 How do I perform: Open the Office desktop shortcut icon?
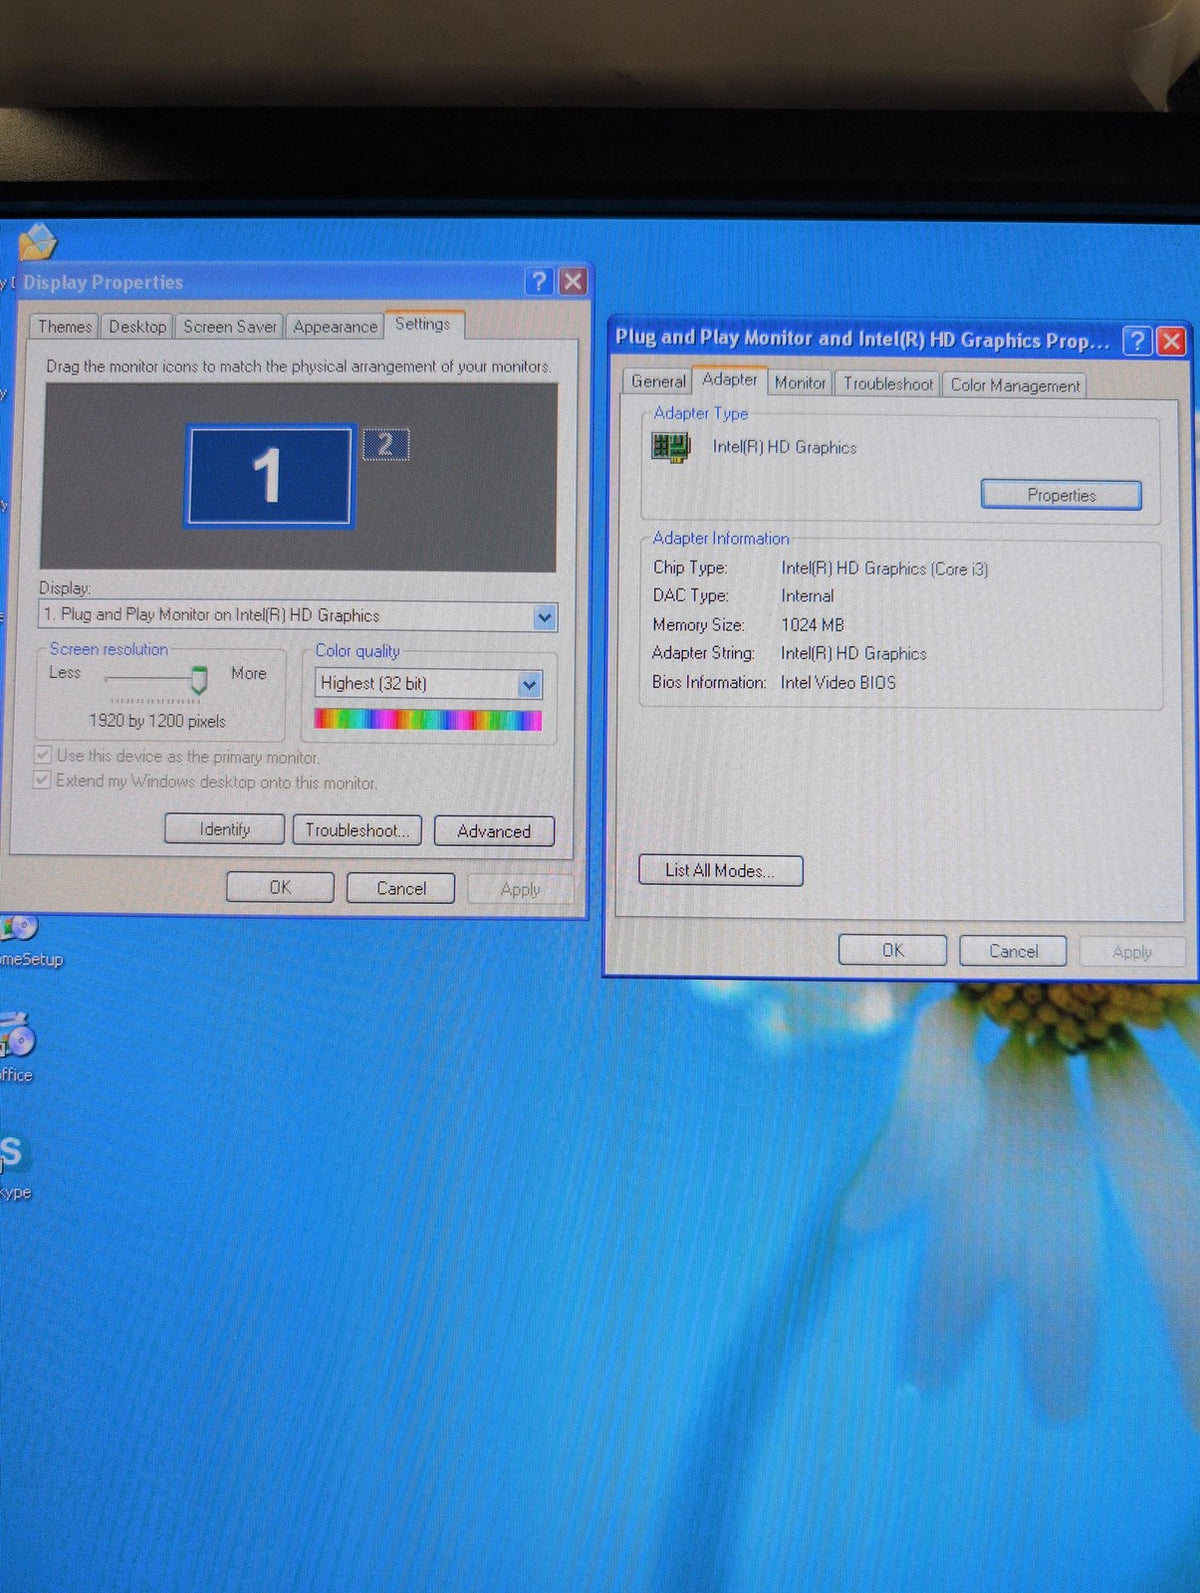tap(17, 1045)
